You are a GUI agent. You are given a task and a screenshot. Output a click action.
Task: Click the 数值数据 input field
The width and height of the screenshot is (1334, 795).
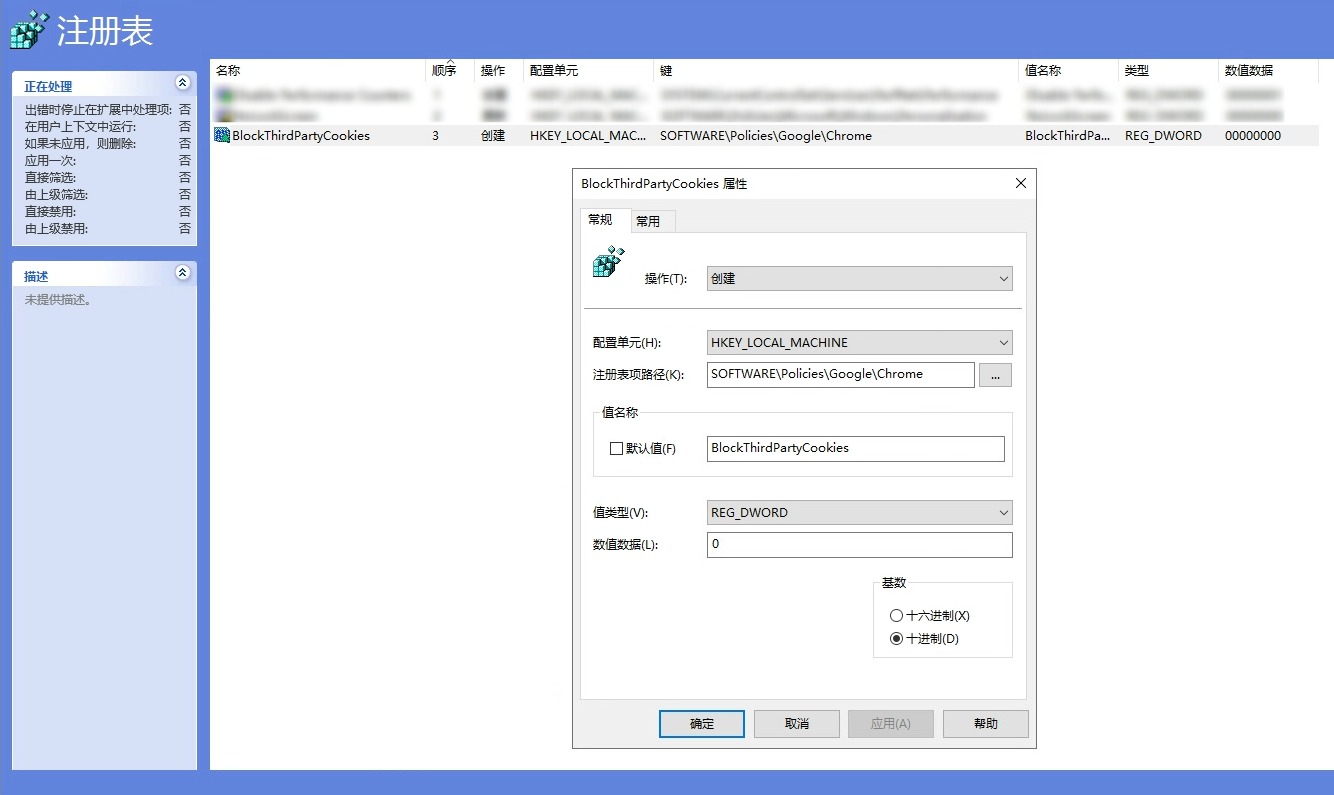[859, 545]
